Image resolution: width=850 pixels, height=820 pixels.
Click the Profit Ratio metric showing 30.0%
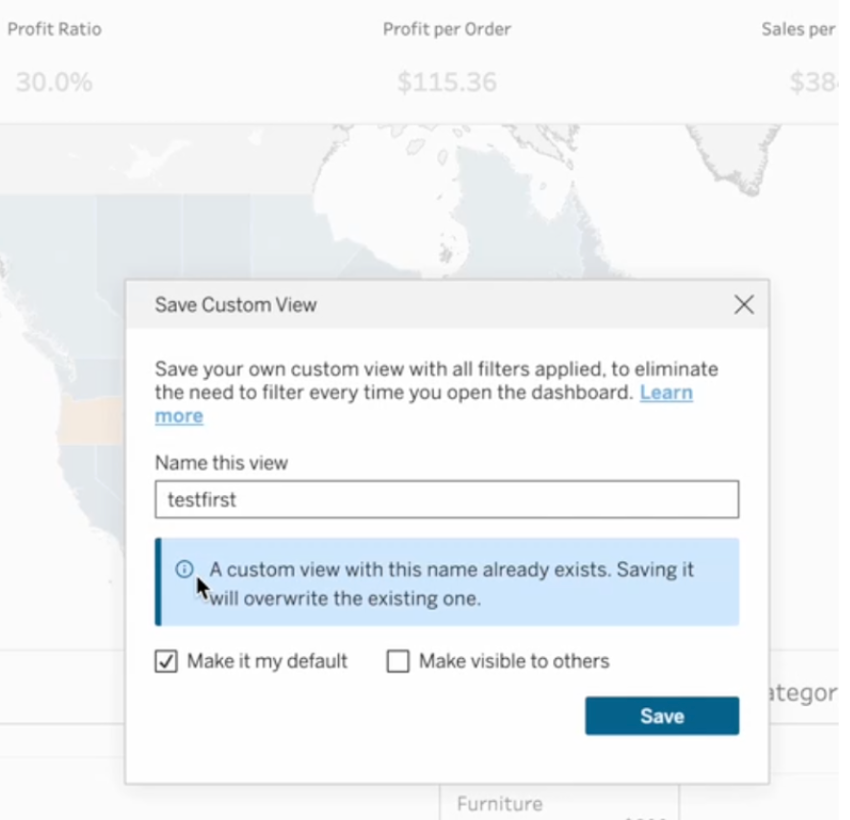(54, 82)
